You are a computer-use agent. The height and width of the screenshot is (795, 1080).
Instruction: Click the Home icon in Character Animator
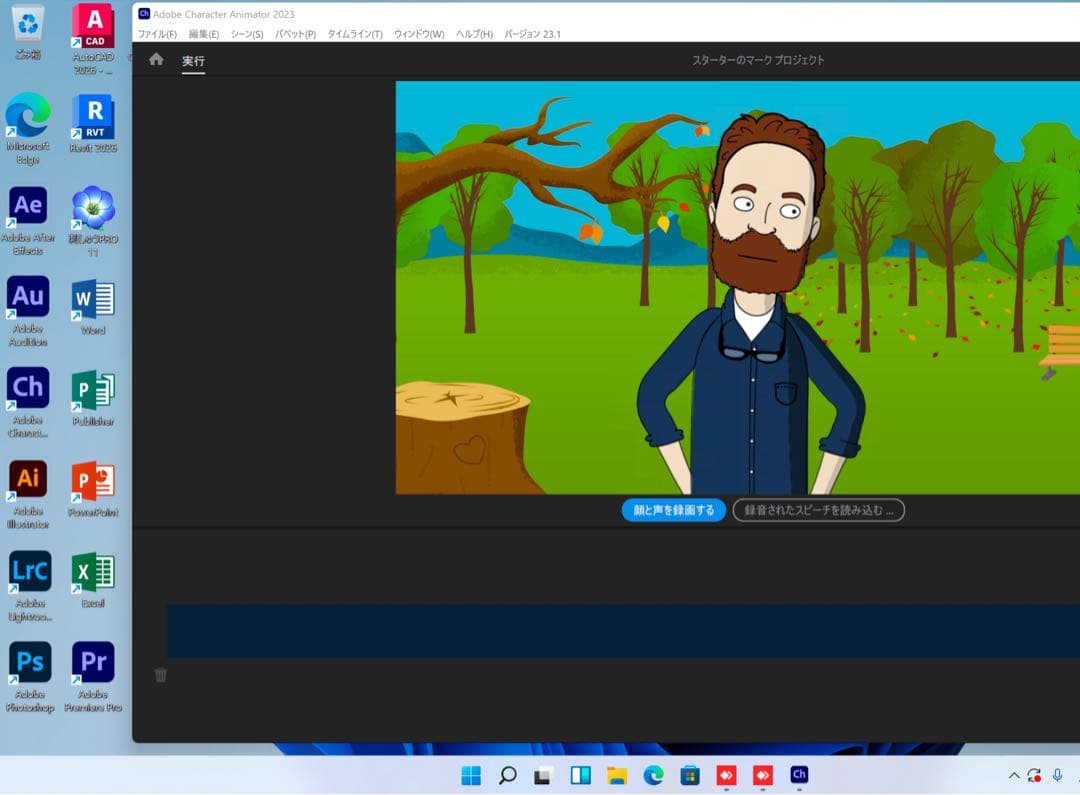pyautogui.click(x=156, y=60)
